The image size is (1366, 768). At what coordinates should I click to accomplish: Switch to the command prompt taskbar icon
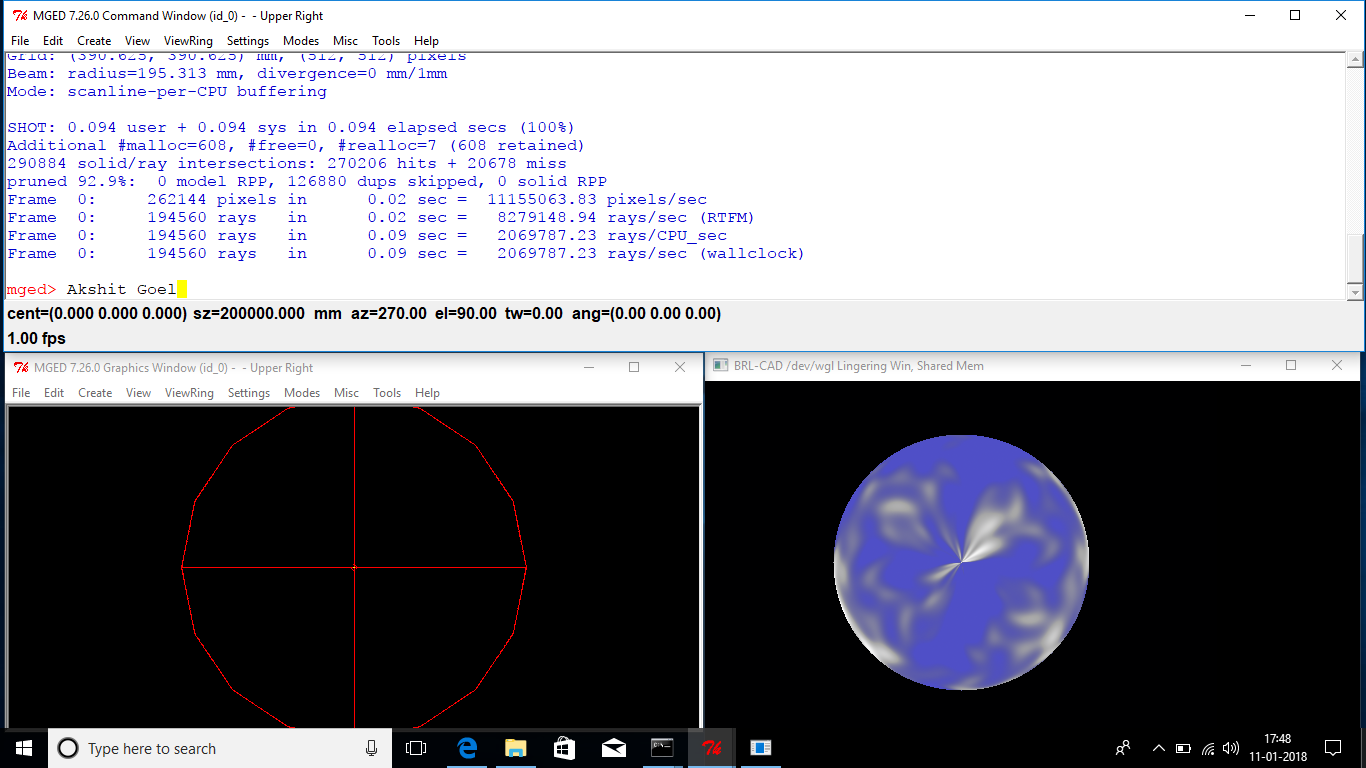click(662, 748)
